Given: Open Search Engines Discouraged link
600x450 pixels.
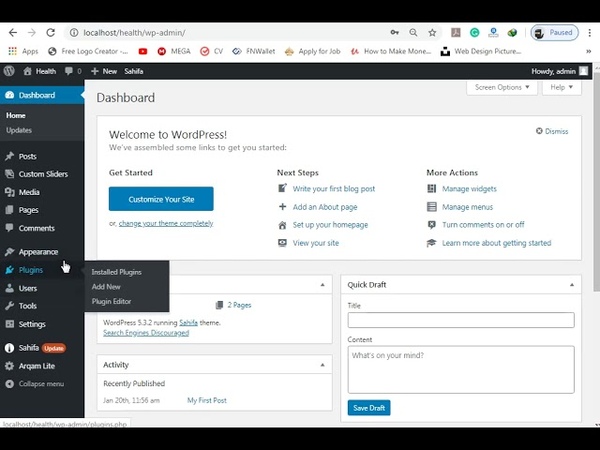Looking at the screenshot, I should (146, 333).
